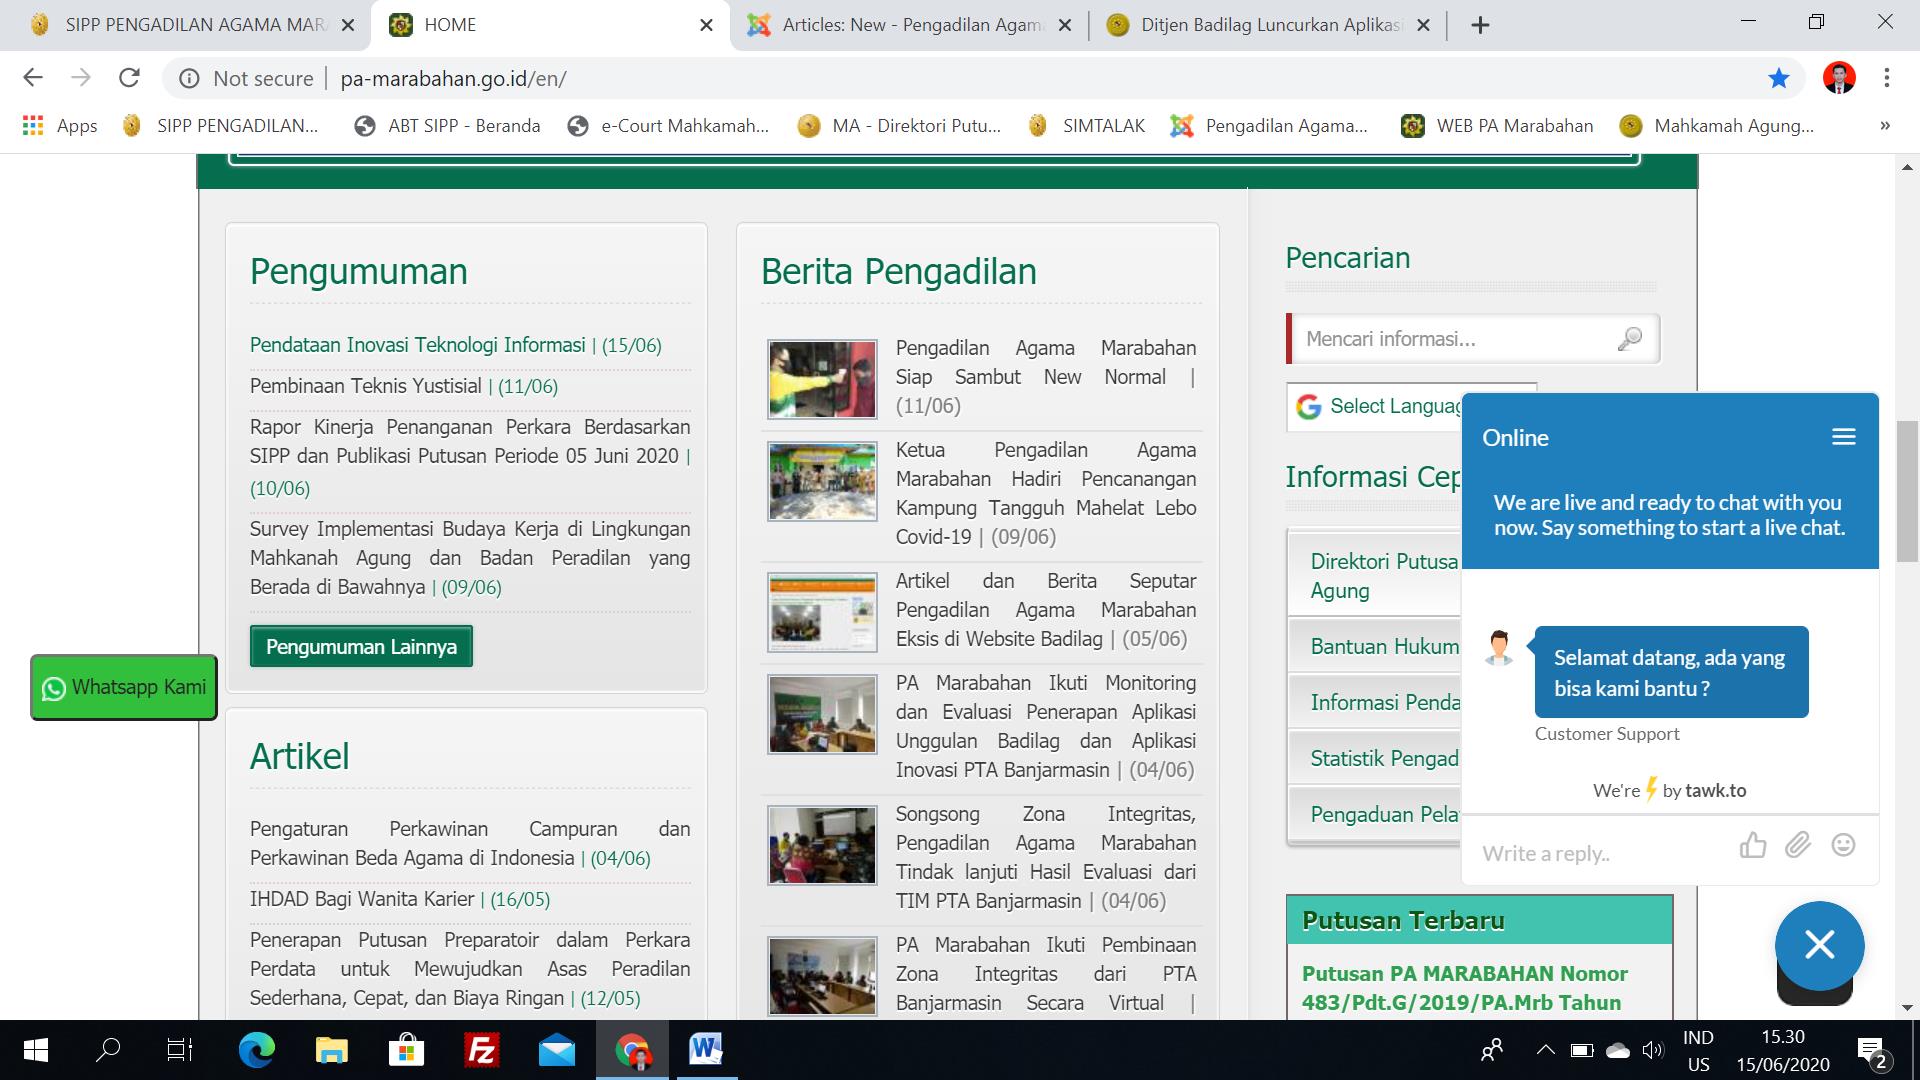Open the tawk.to hamburger menu
The height and width of the screenshot is (1080, 1920).
tap(1843, 437)
